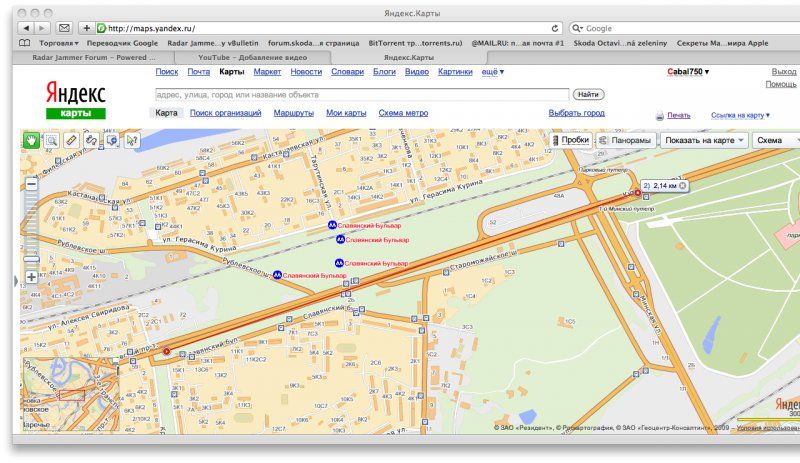Zoom in with the plus button

31,277
